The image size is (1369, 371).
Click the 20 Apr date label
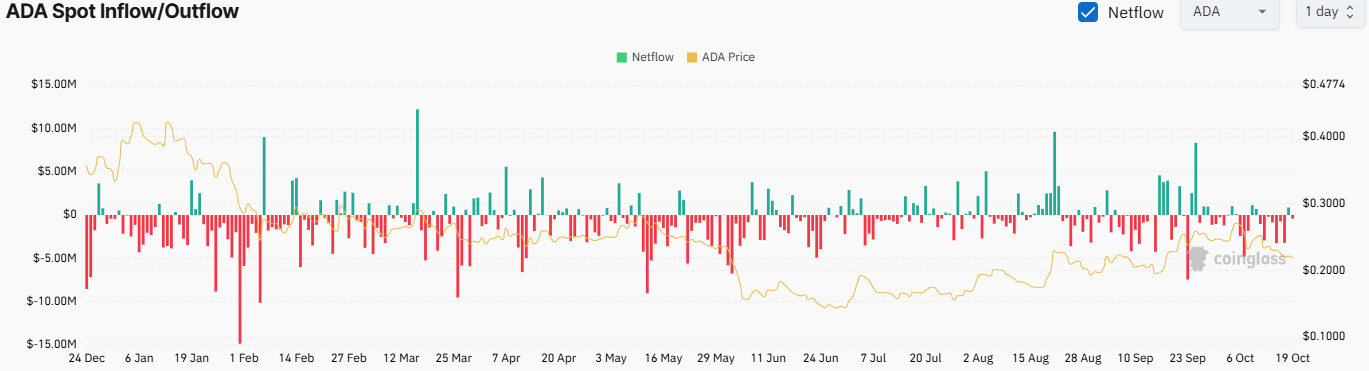click(559, 358)
